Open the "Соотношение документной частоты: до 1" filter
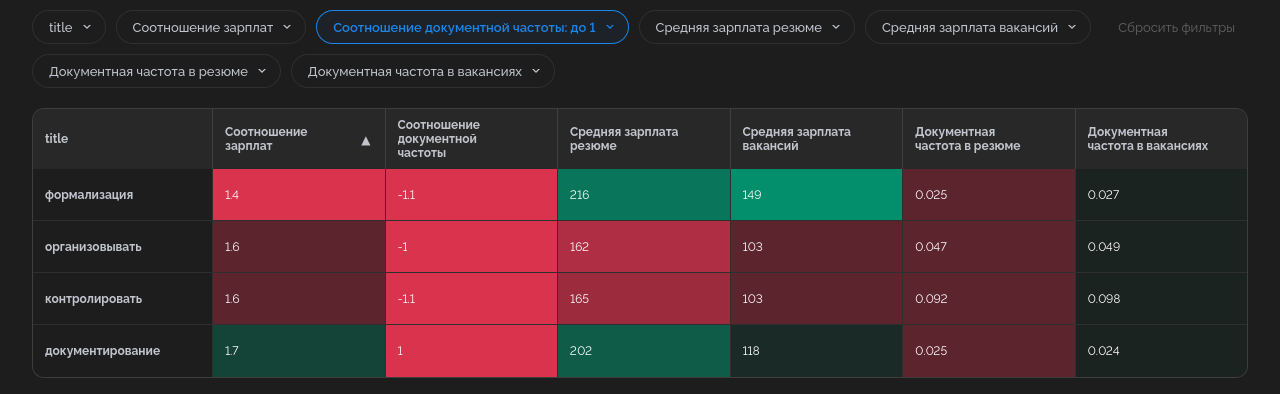The width and height of the screenshot is (1280, 394). coord(472,27)
